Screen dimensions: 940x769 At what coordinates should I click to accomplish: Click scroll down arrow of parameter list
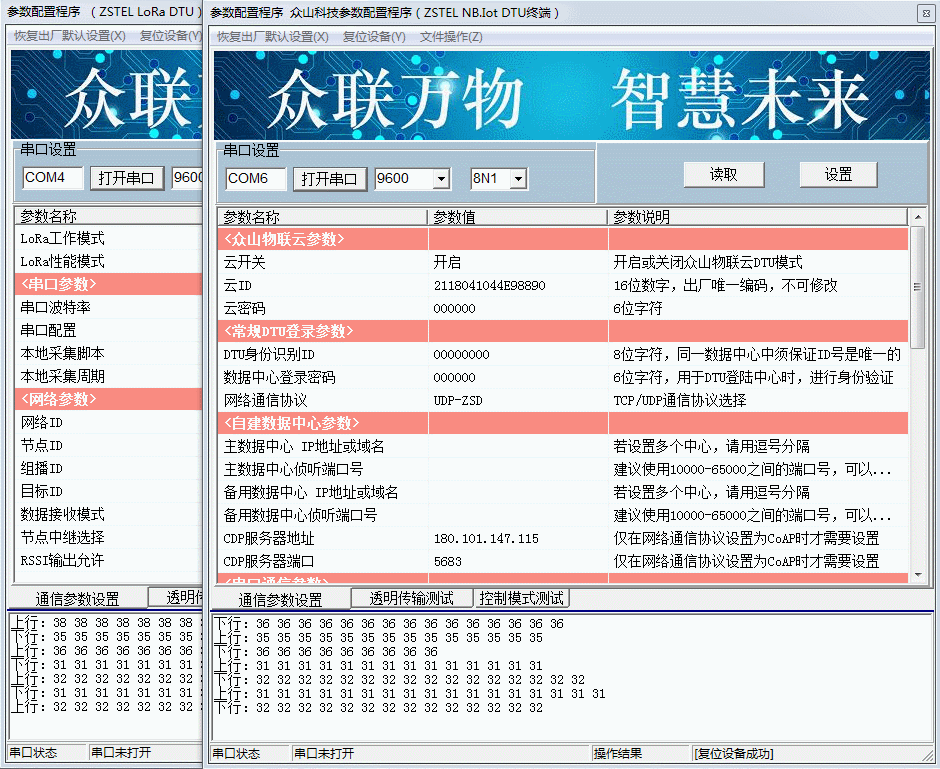[917, 575]
